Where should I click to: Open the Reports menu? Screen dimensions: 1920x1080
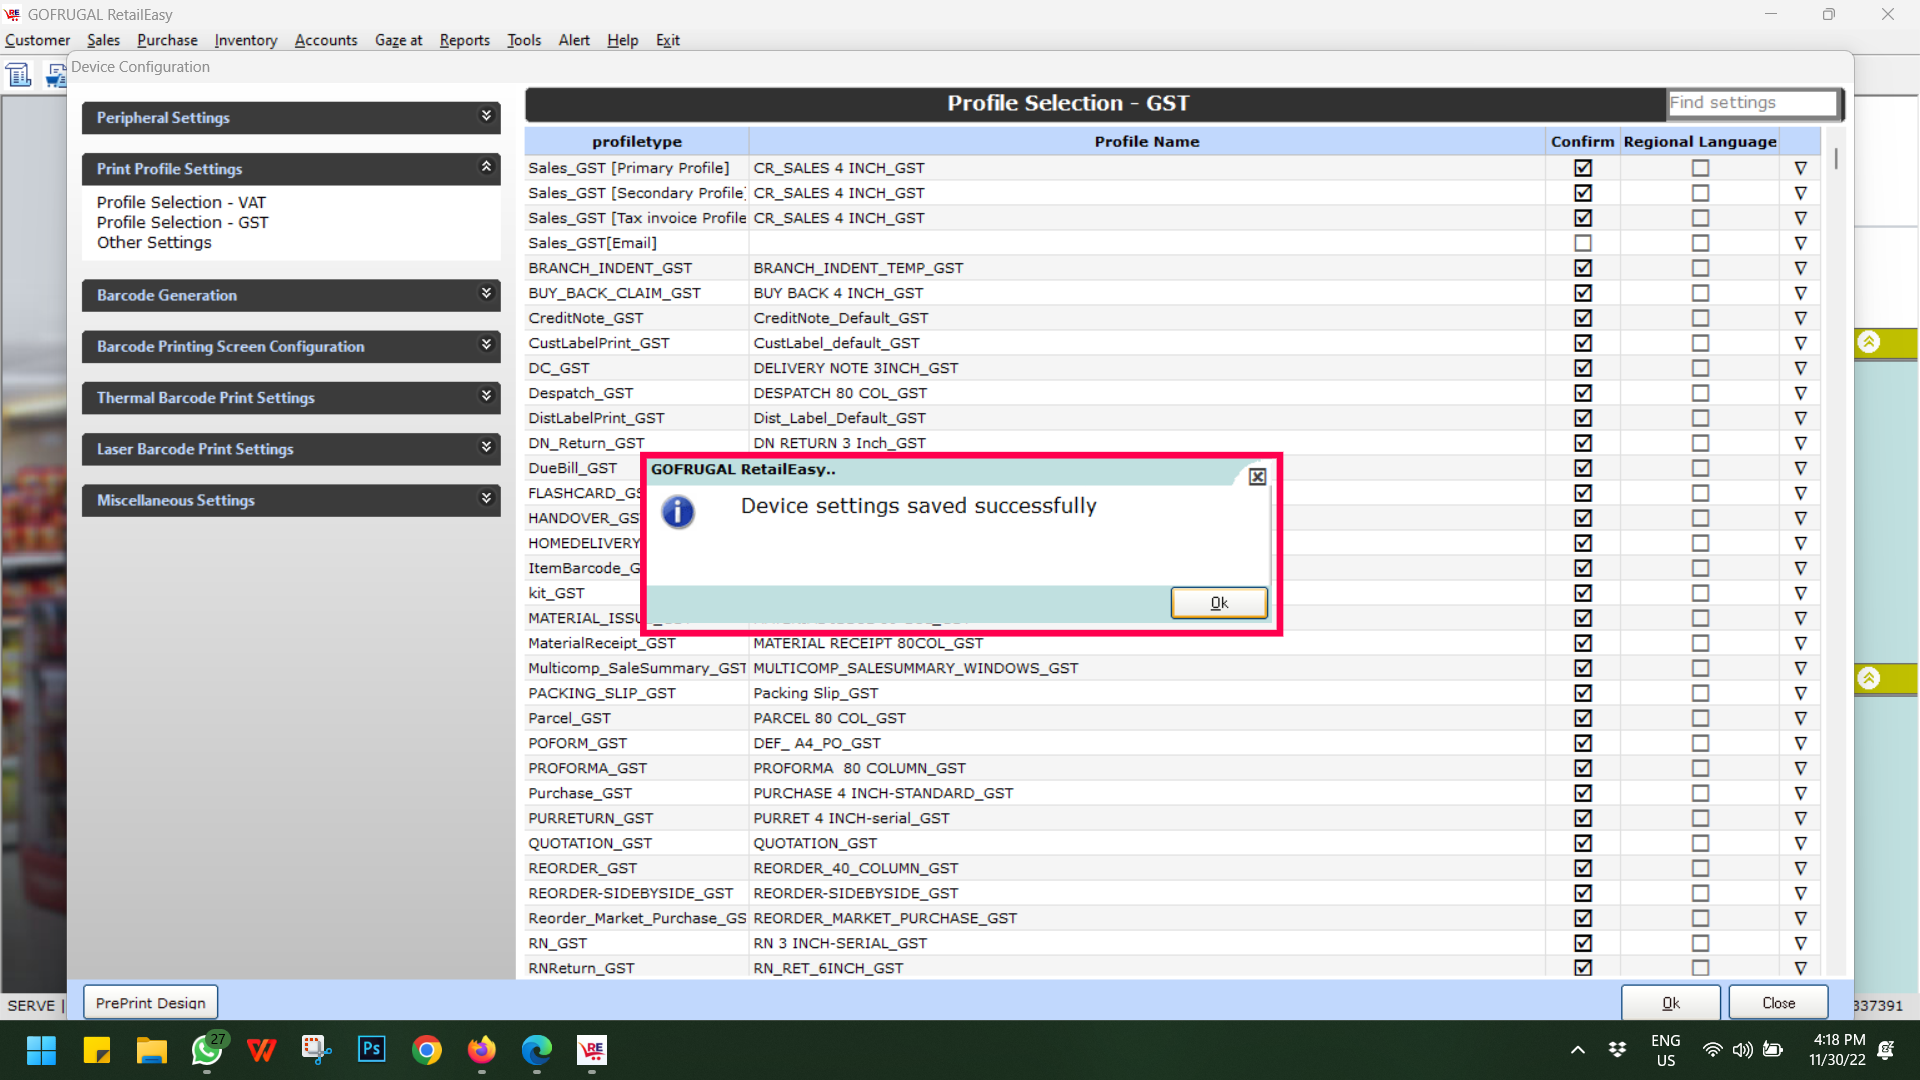click(464, 40)
